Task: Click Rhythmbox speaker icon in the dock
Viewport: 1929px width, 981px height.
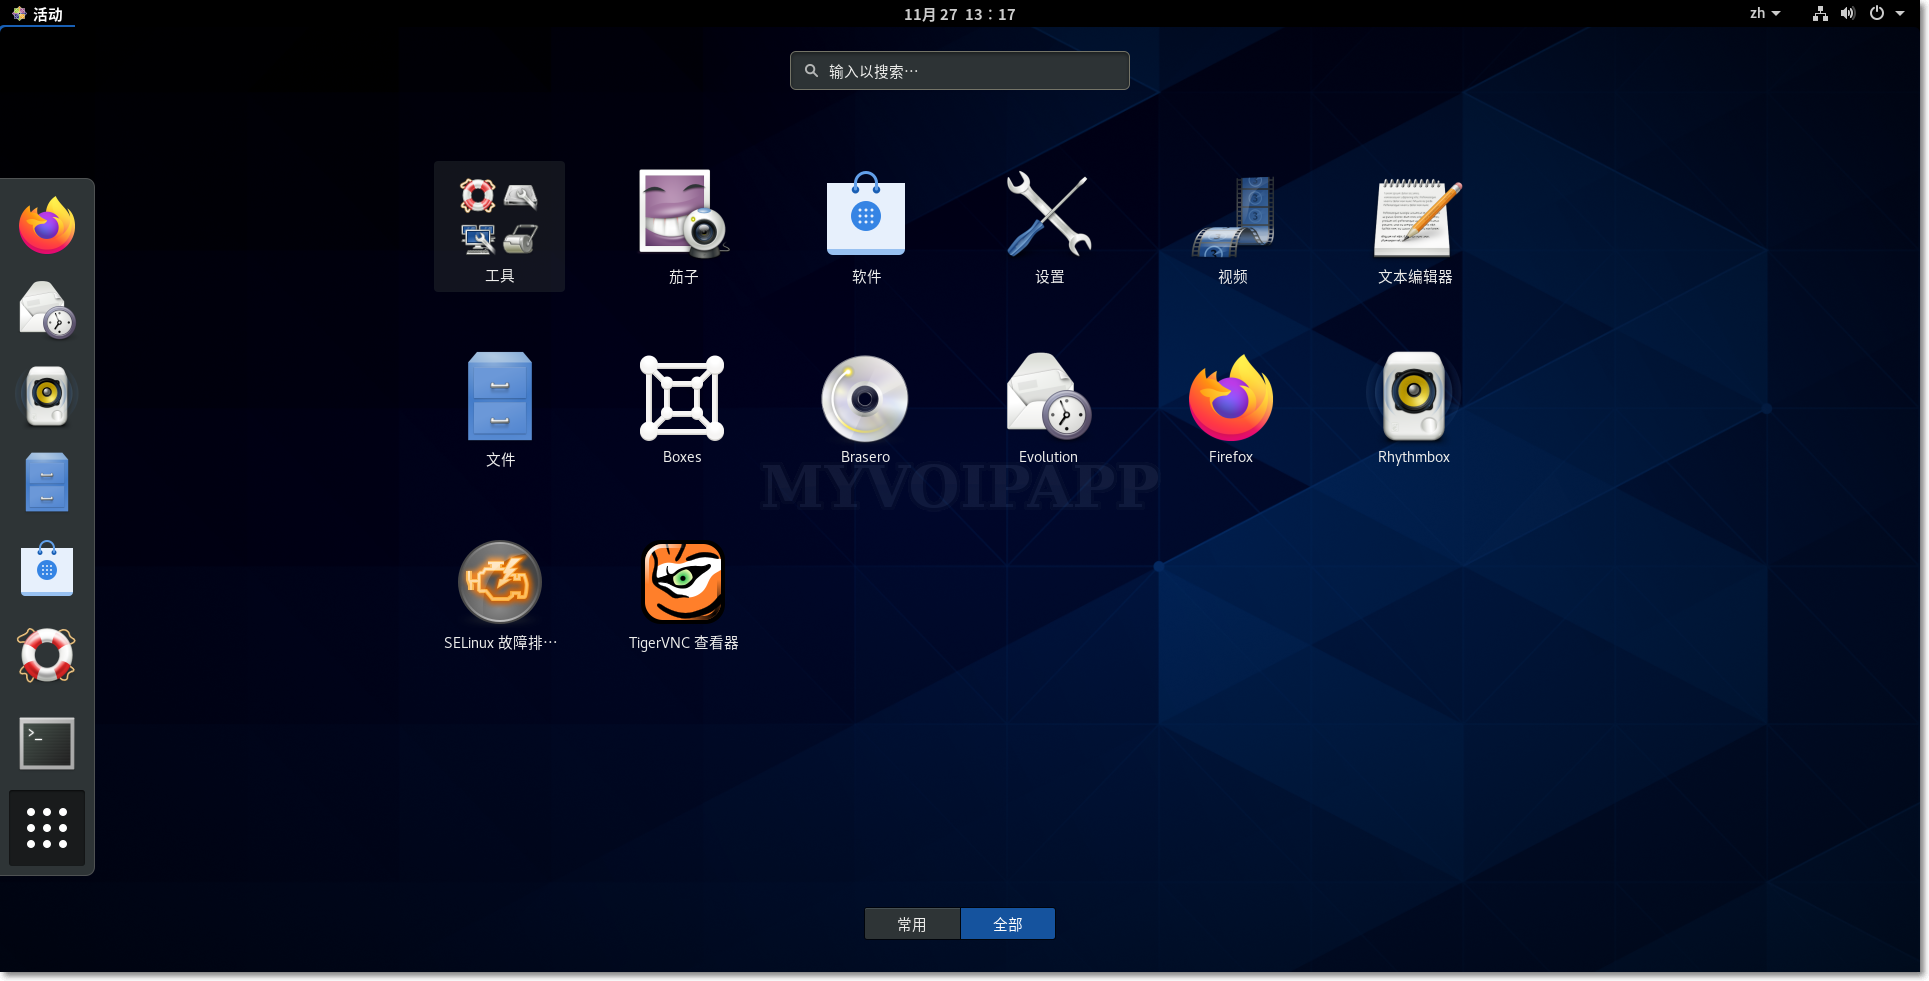Action: 47,396
